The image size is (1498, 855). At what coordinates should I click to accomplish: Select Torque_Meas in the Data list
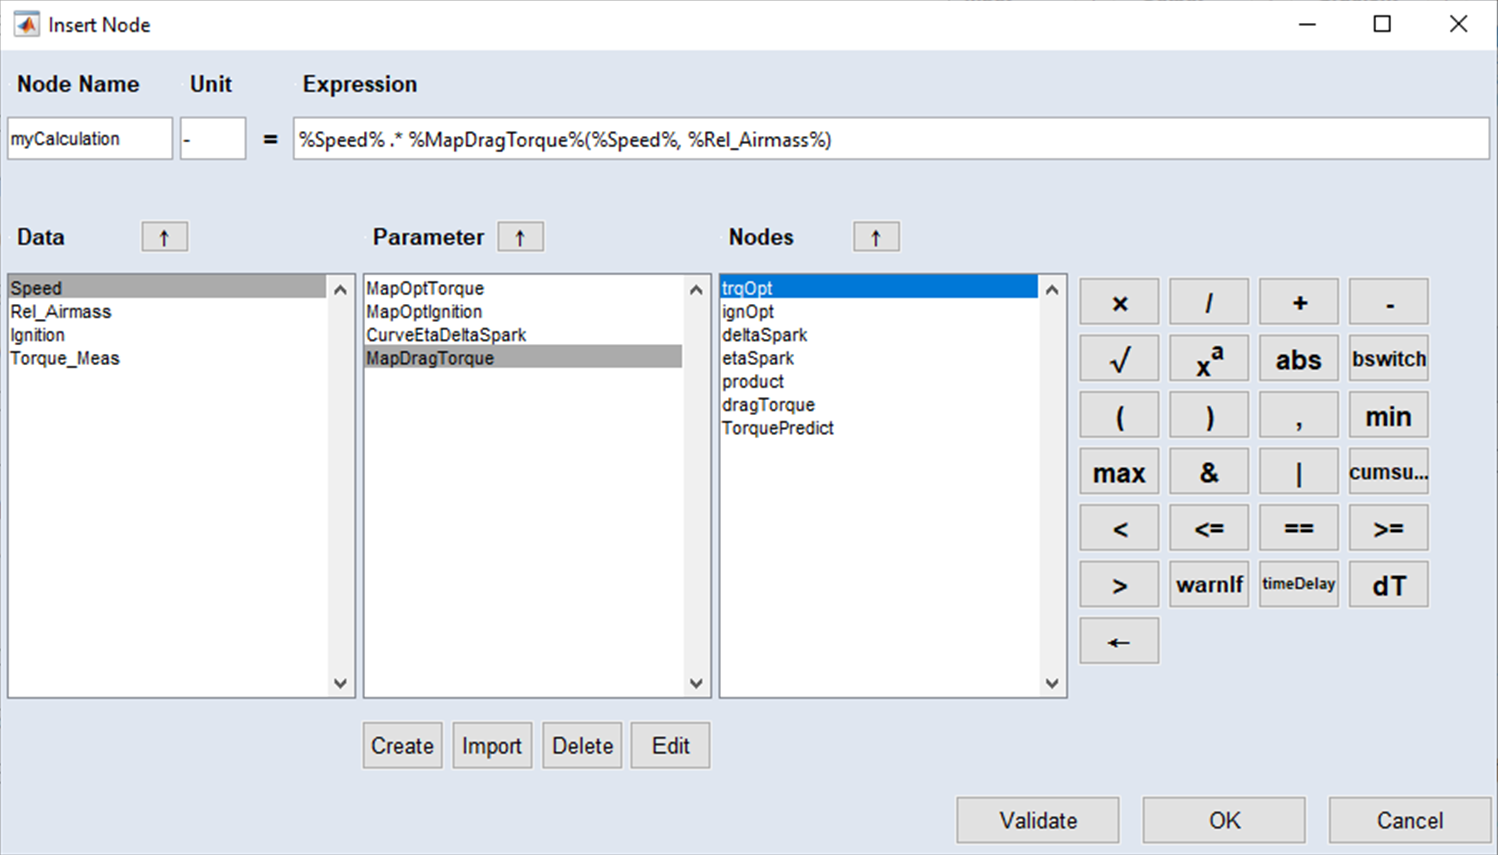(167, 358)
